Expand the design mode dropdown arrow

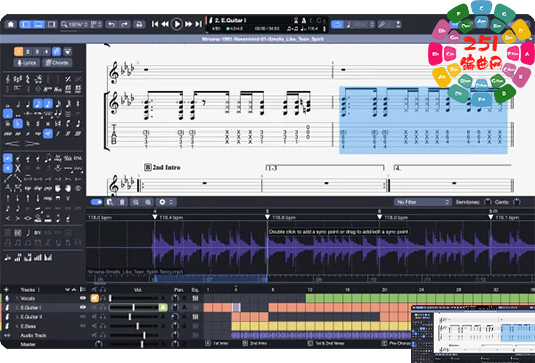point(68,52)
